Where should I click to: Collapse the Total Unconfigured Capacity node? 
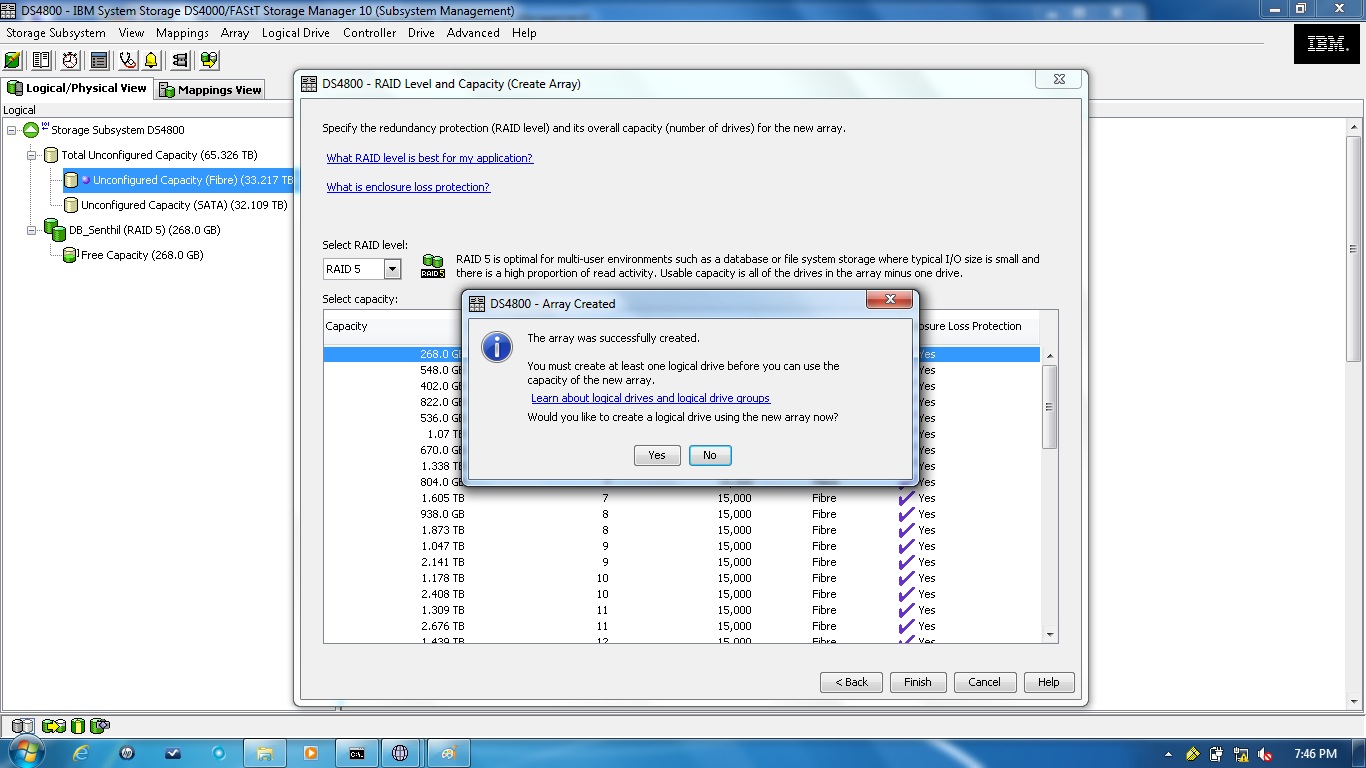click(x=33, y=155)
